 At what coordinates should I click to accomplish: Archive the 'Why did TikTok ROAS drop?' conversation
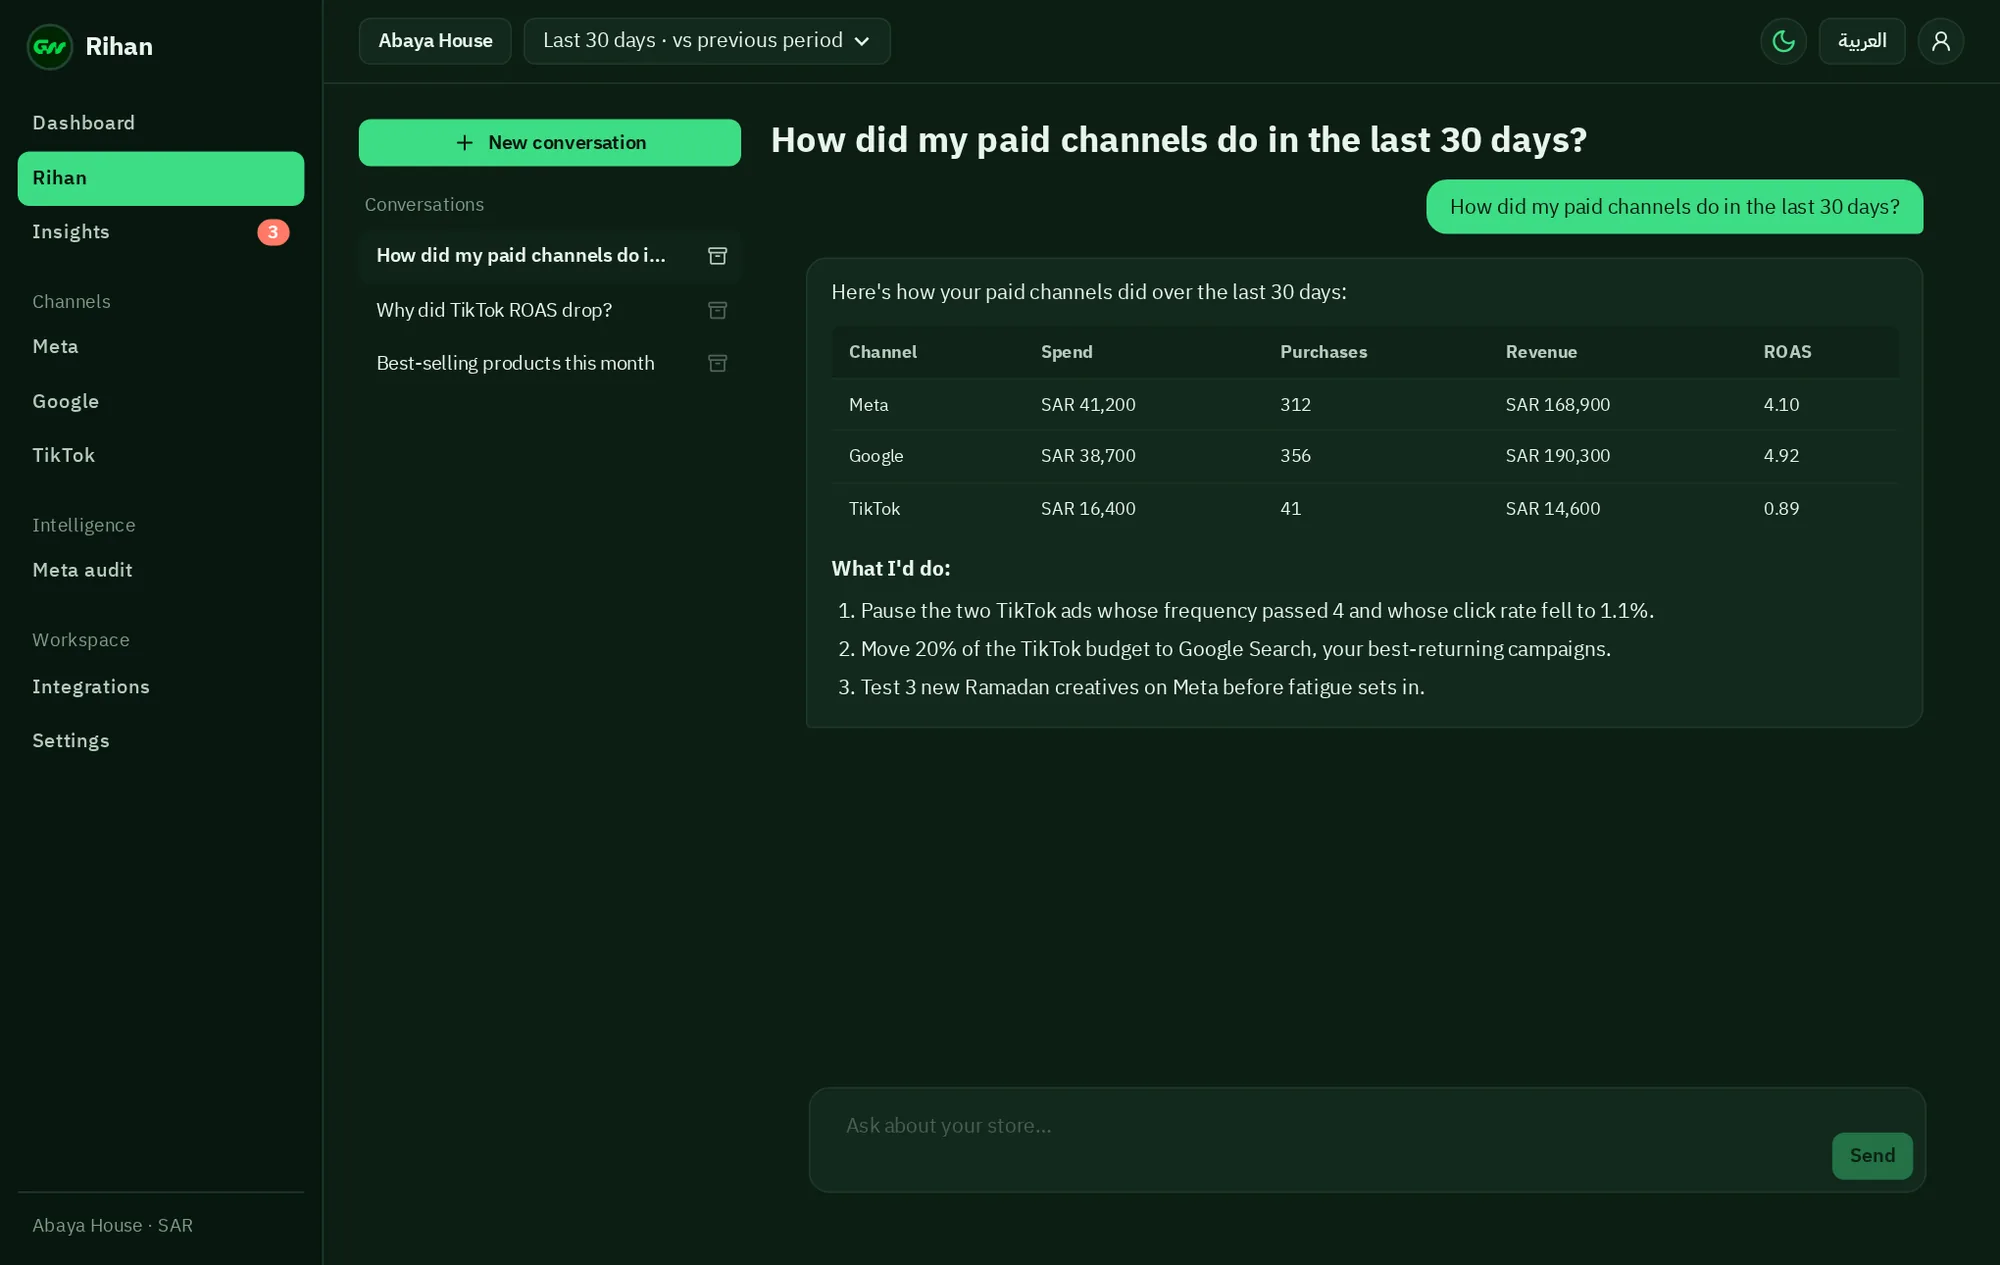tap(717, 310)
